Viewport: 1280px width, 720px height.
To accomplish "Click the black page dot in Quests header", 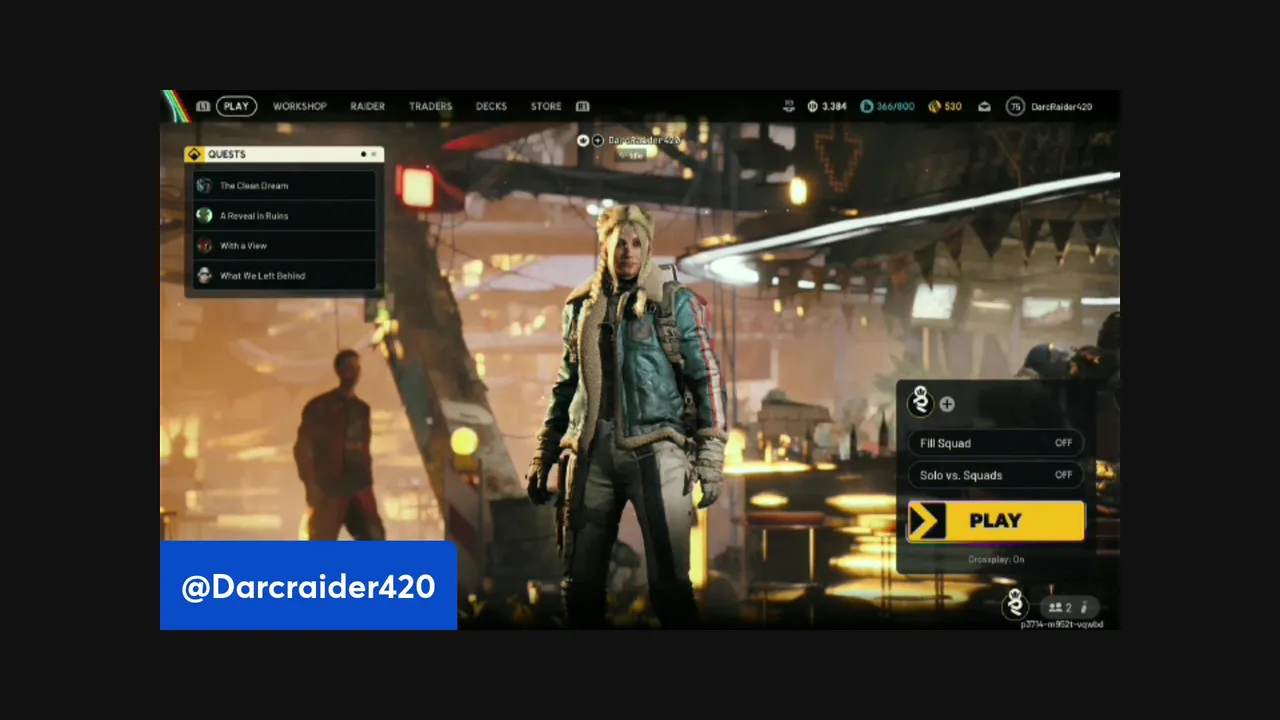I will [363, 154].
